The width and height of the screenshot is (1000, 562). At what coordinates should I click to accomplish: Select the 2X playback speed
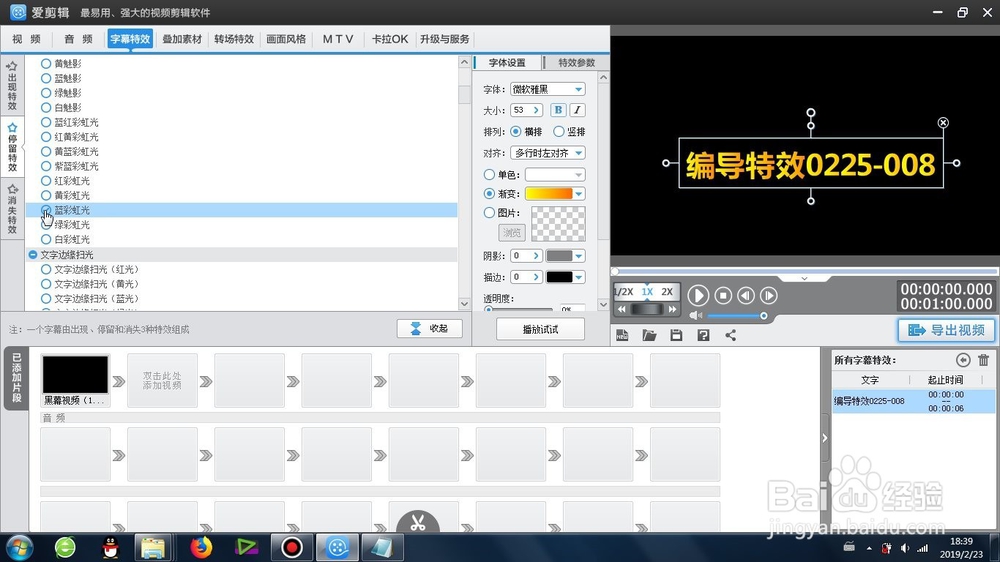[667, 292]
